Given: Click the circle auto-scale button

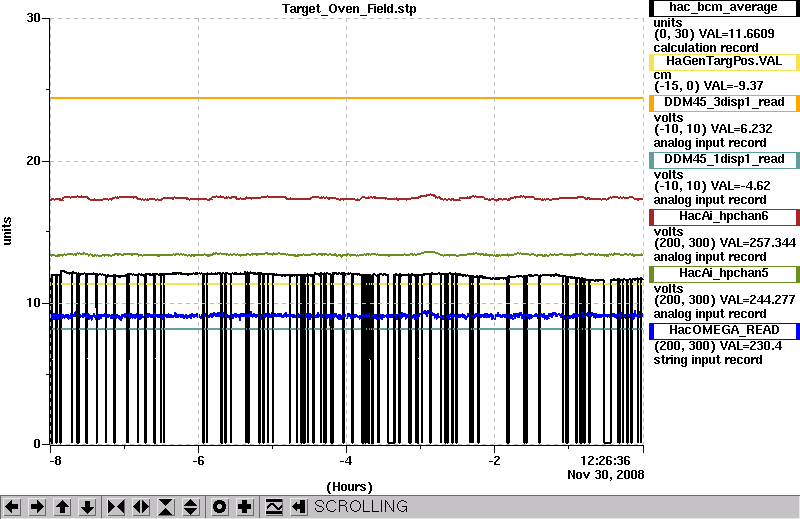Looking at the screenshot, I should [x=220, y=507].
